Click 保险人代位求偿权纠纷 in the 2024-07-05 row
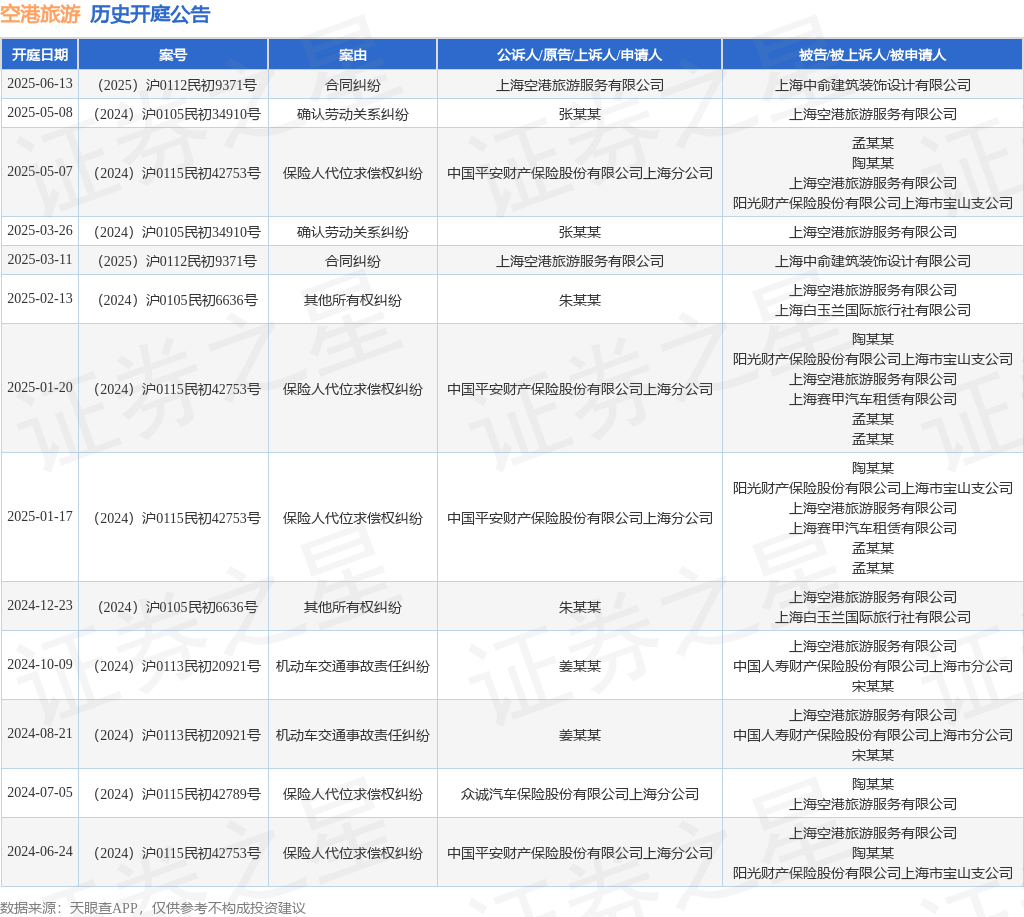Screen dimensions: 1024x917 pyautogui.click(x=353, y=794)
